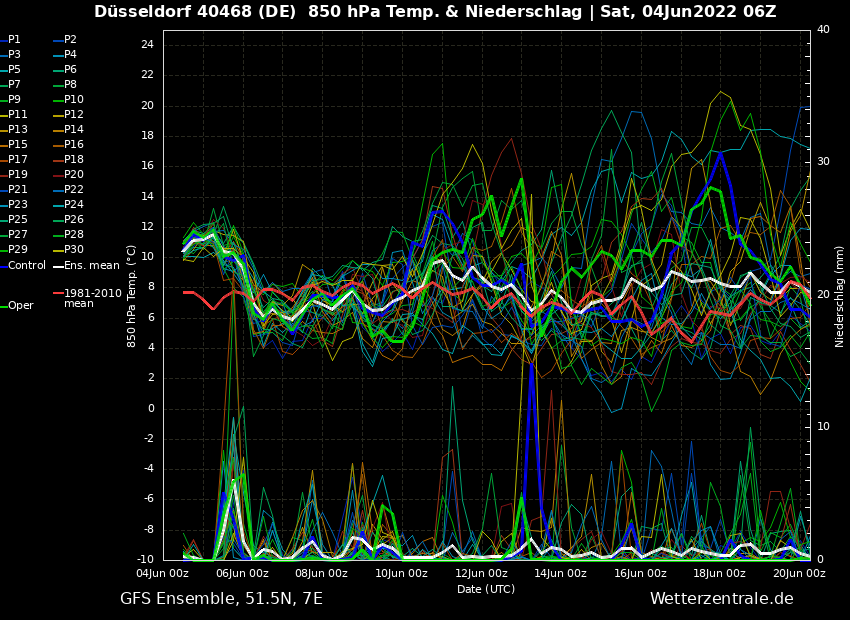Click the P30 legend label

coord(74,250)
